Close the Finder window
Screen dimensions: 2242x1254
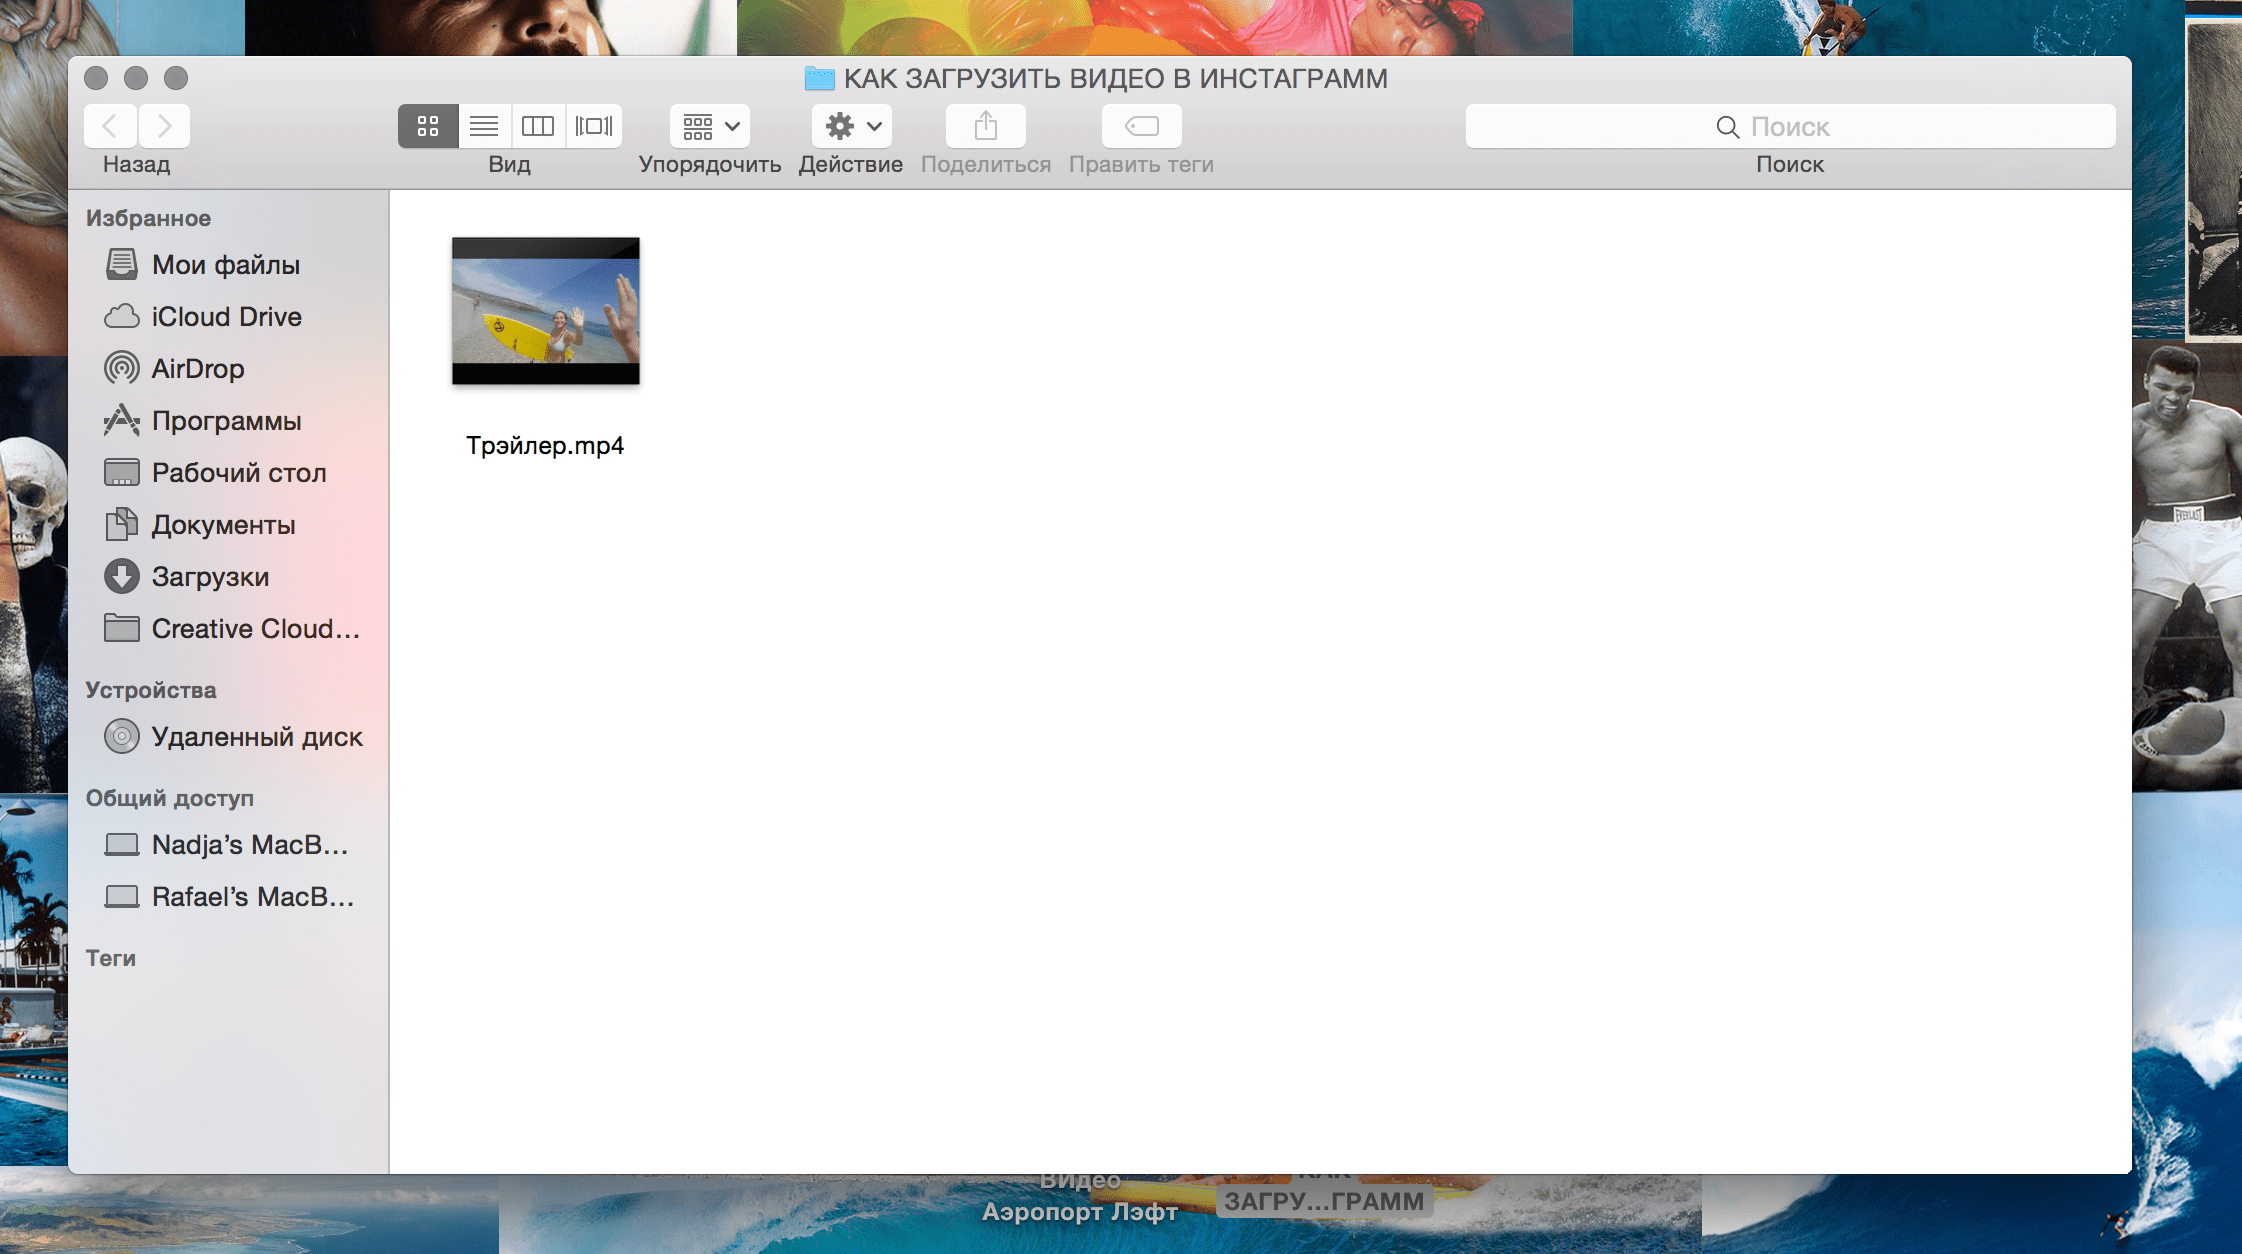tap(96, 78)
